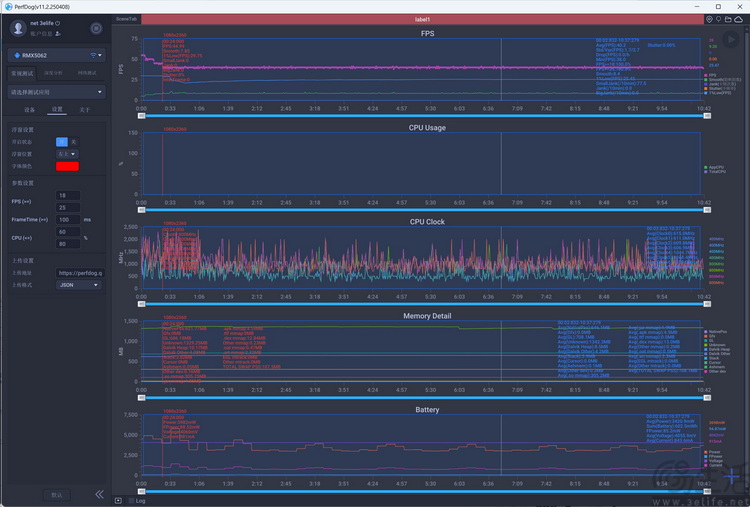Screen dimensions: 750x507
Task: Open the 浮窗位置 position dropdown
Action: click(67, 154)
